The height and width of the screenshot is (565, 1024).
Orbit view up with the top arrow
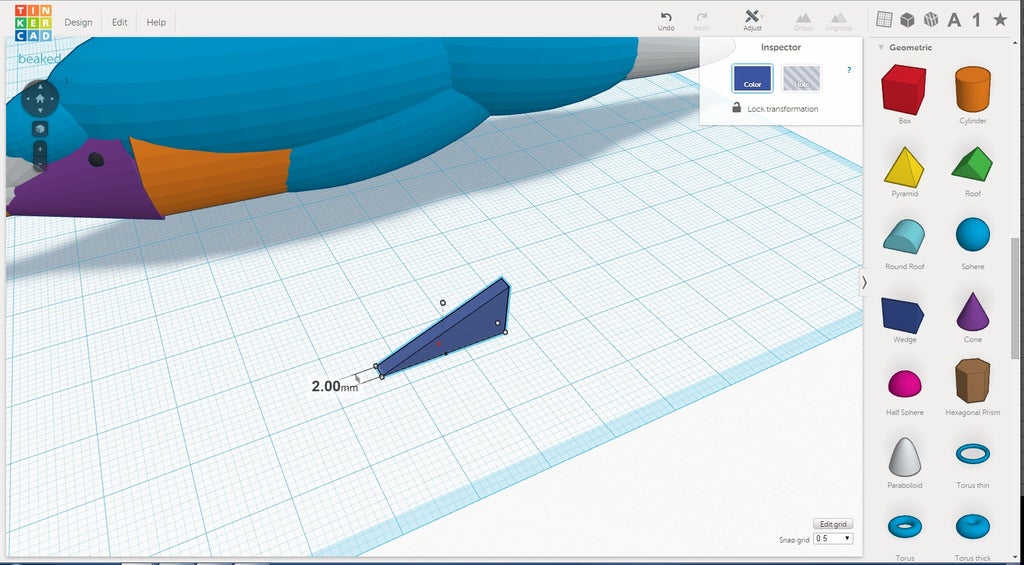click(x=40, y=86)
